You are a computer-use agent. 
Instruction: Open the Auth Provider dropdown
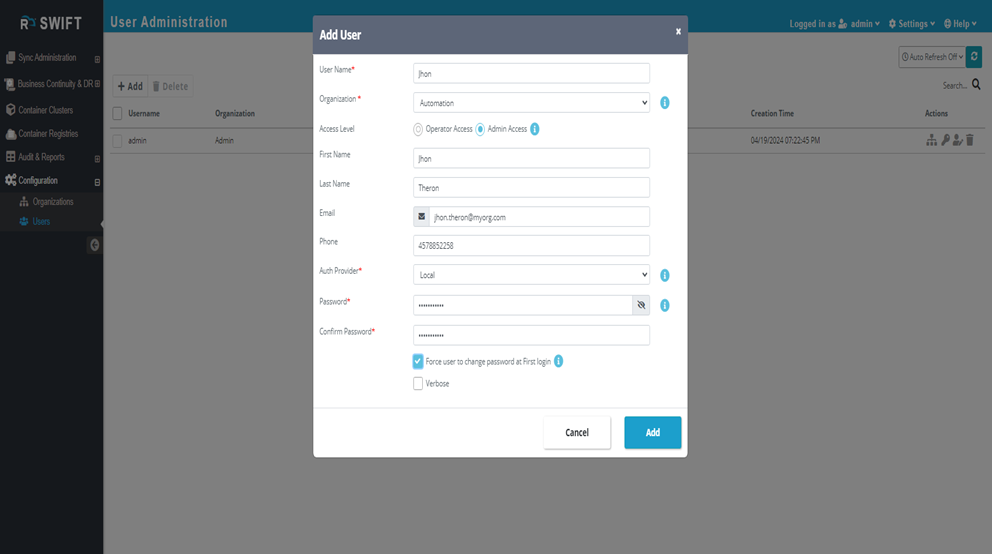(531, 274)
